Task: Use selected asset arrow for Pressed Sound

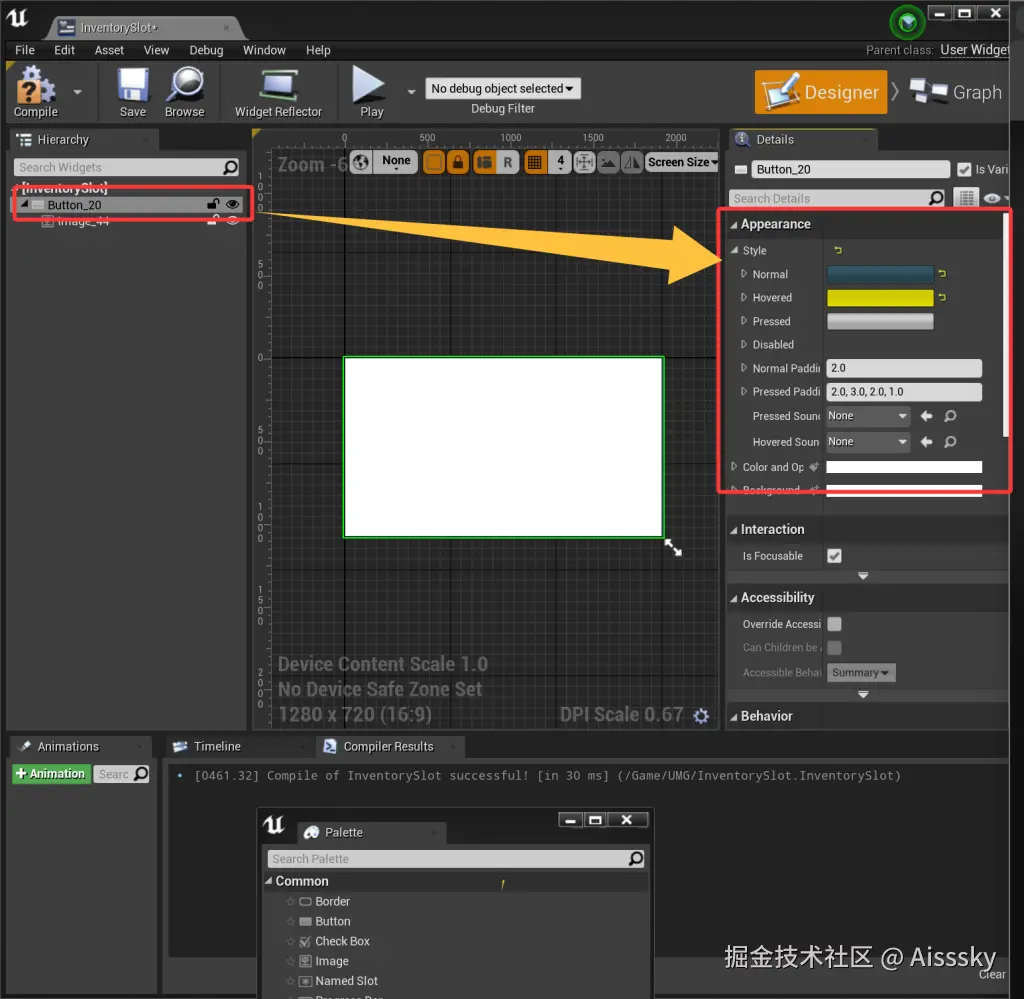Action: (x=926, y=416)
